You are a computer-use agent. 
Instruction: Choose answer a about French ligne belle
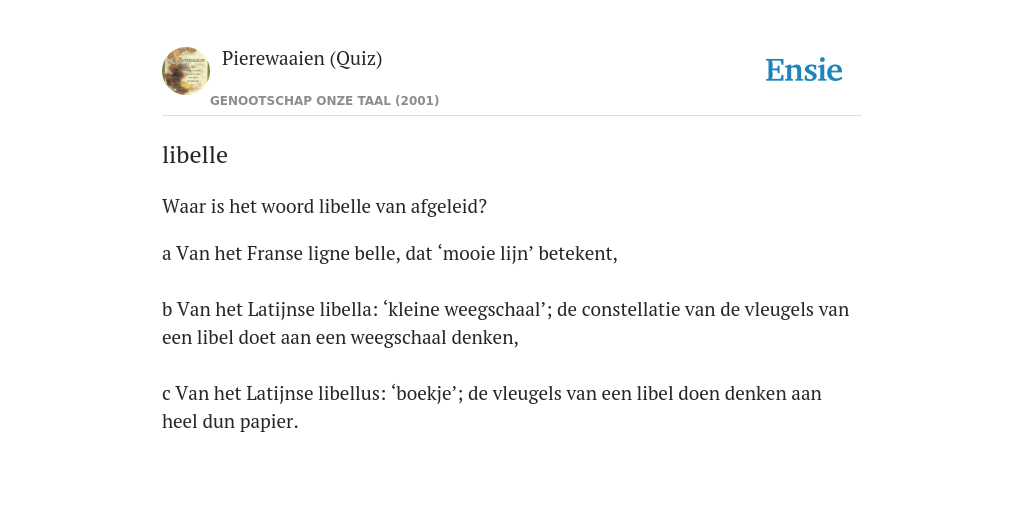point(390,254)
